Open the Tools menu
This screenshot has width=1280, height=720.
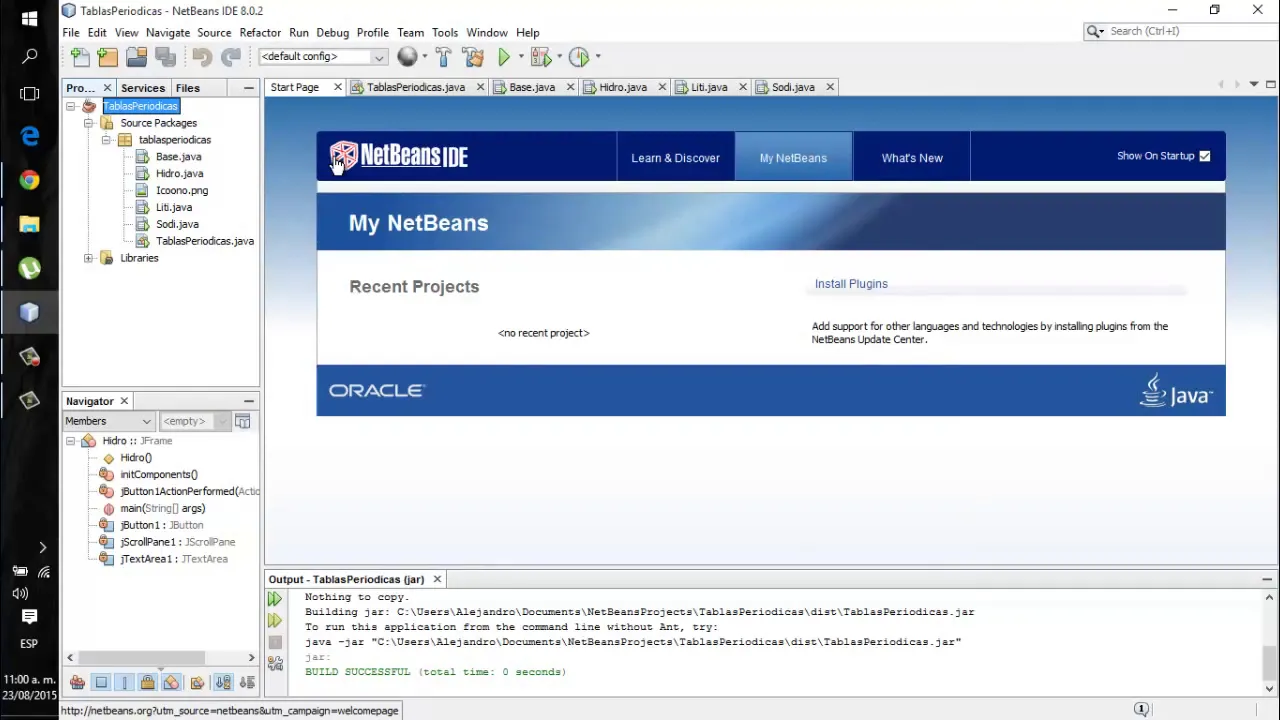click(445, 33)
